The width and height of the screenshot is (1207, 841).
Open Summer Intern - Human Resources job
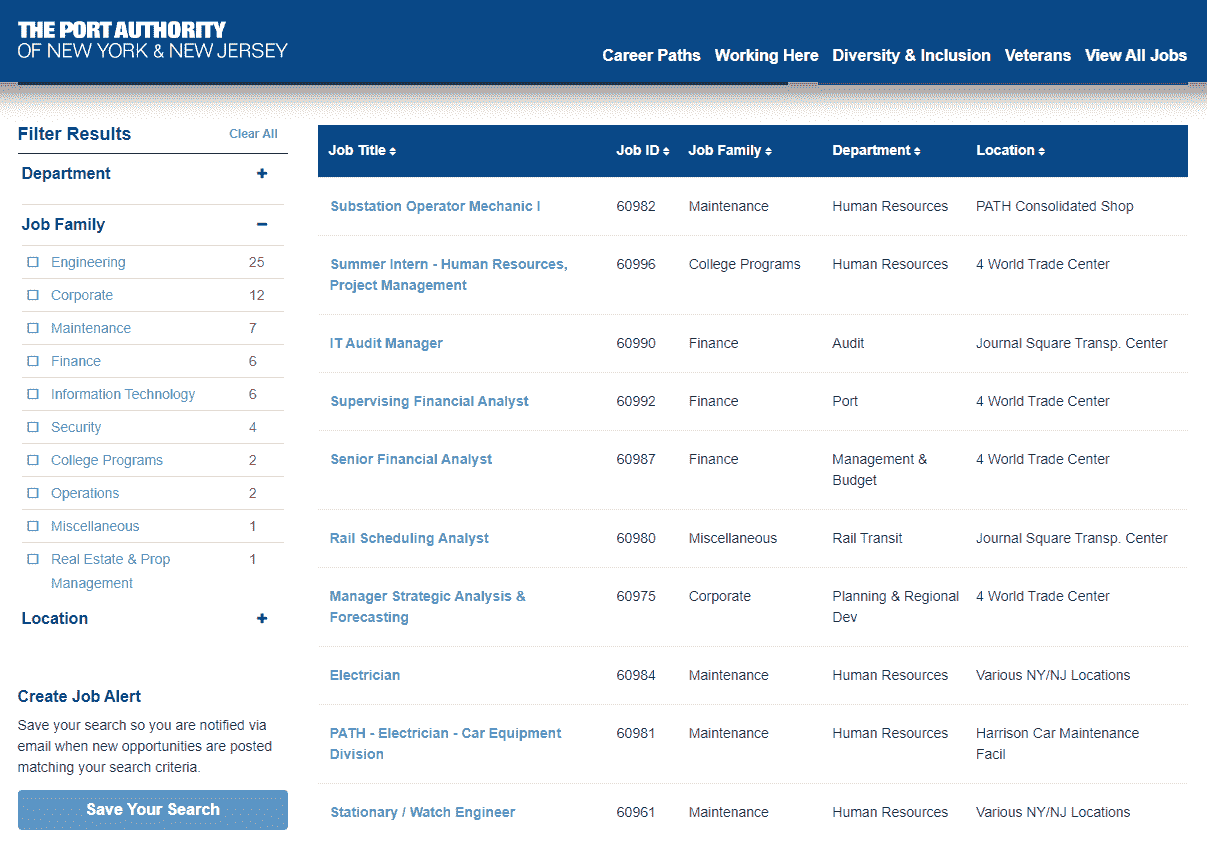tap(449, 275)
